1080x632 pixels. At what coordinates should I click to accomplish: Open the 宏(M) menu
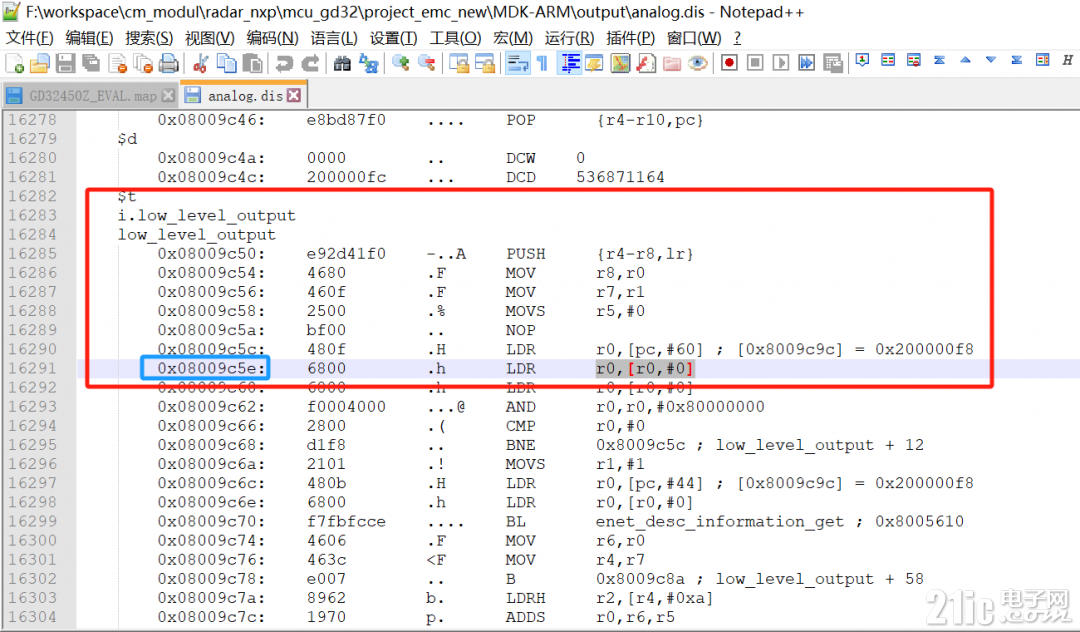pos(512,38)
